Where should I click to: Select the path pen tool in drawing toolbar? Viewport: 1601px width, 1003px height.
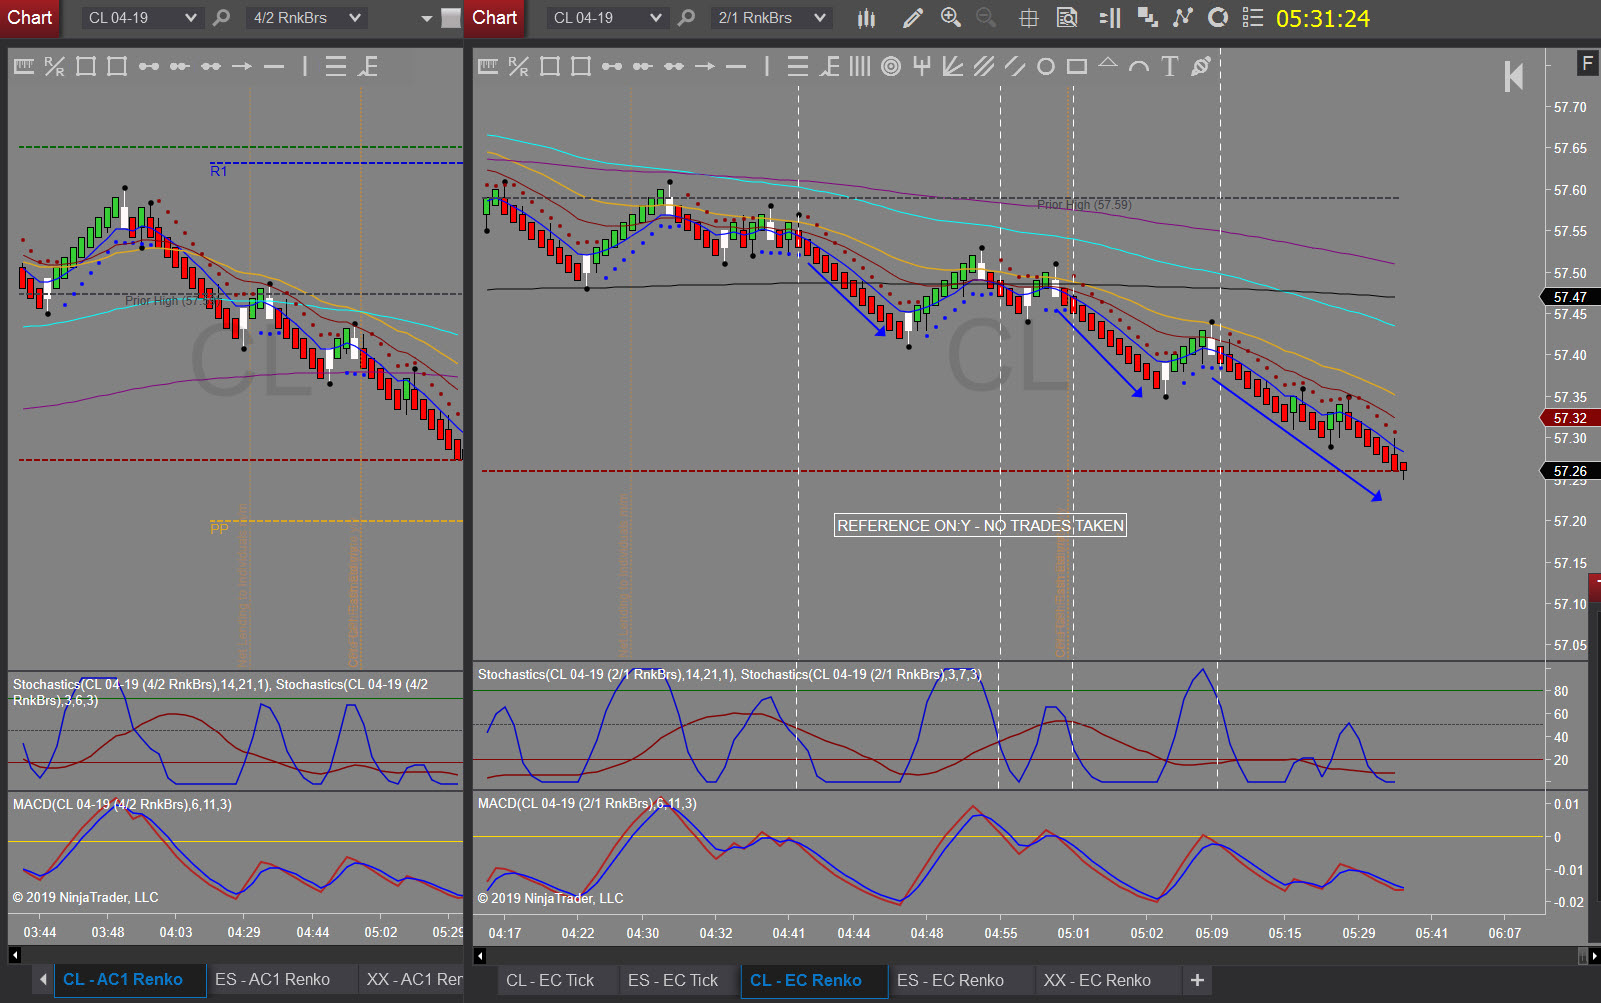[1201, 66]
